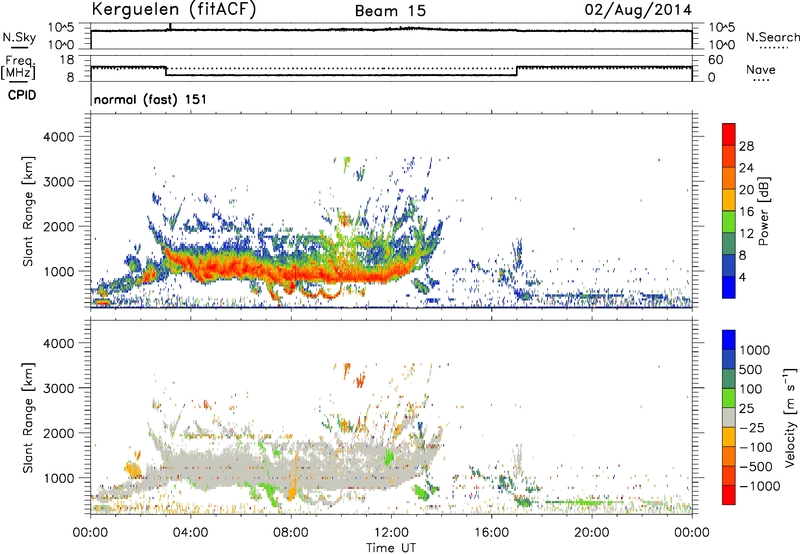This screenshot has width=800, height=554.
Task: Click the 16 dB tick on power colorbar
Action: [746, 212]
